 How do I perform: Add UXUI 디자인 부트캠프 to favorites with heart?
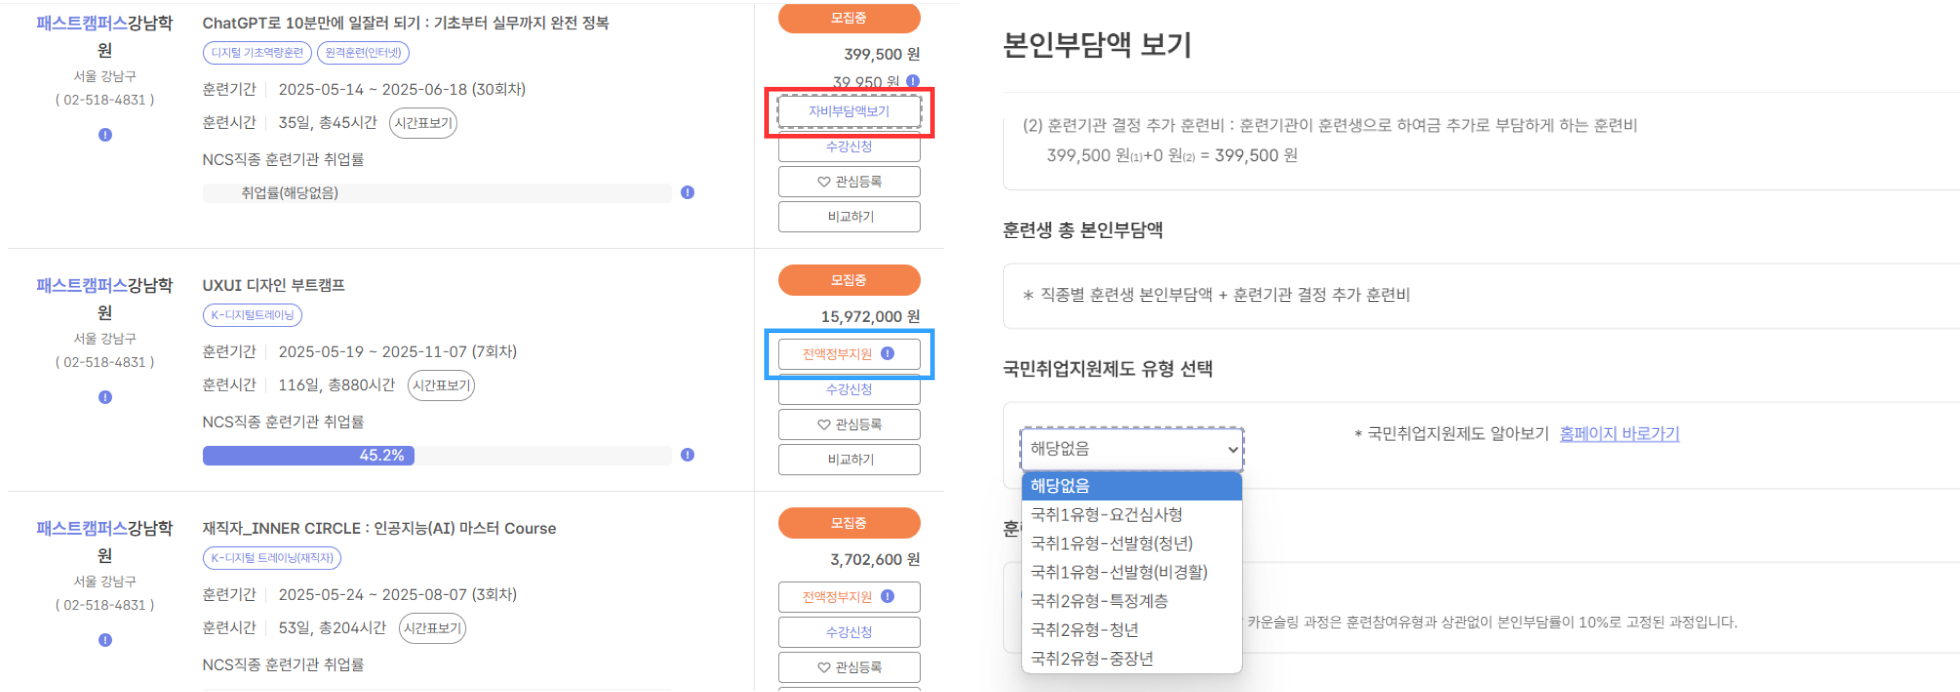(x=849, y=424)
